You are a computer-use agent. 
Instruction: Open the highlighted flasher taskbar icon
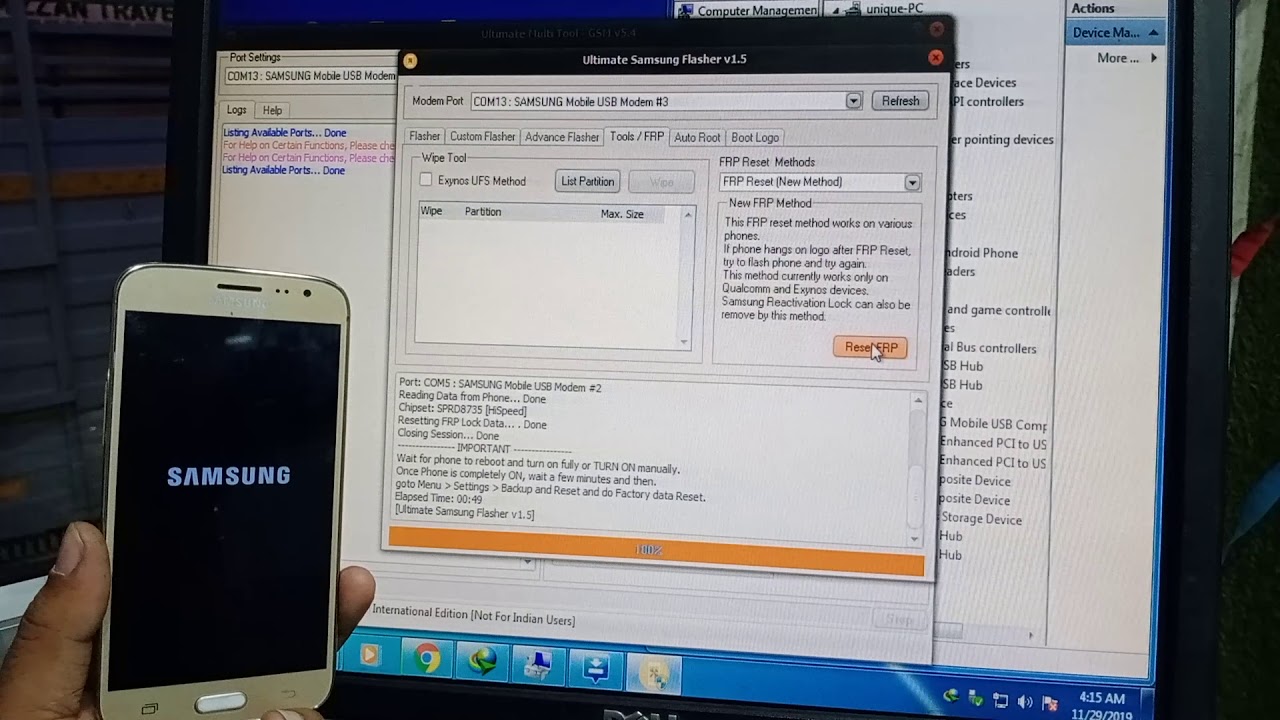coord(656,672)
